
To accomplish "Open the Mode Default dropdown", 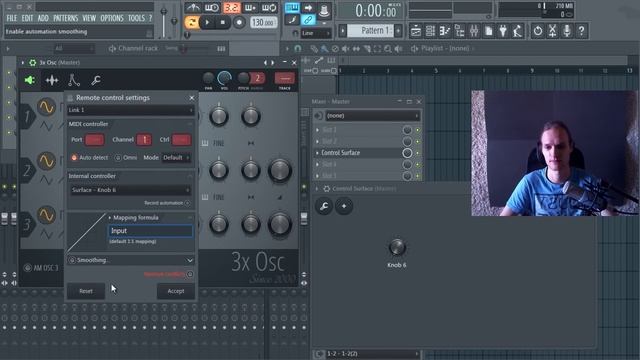I will 176,158.
